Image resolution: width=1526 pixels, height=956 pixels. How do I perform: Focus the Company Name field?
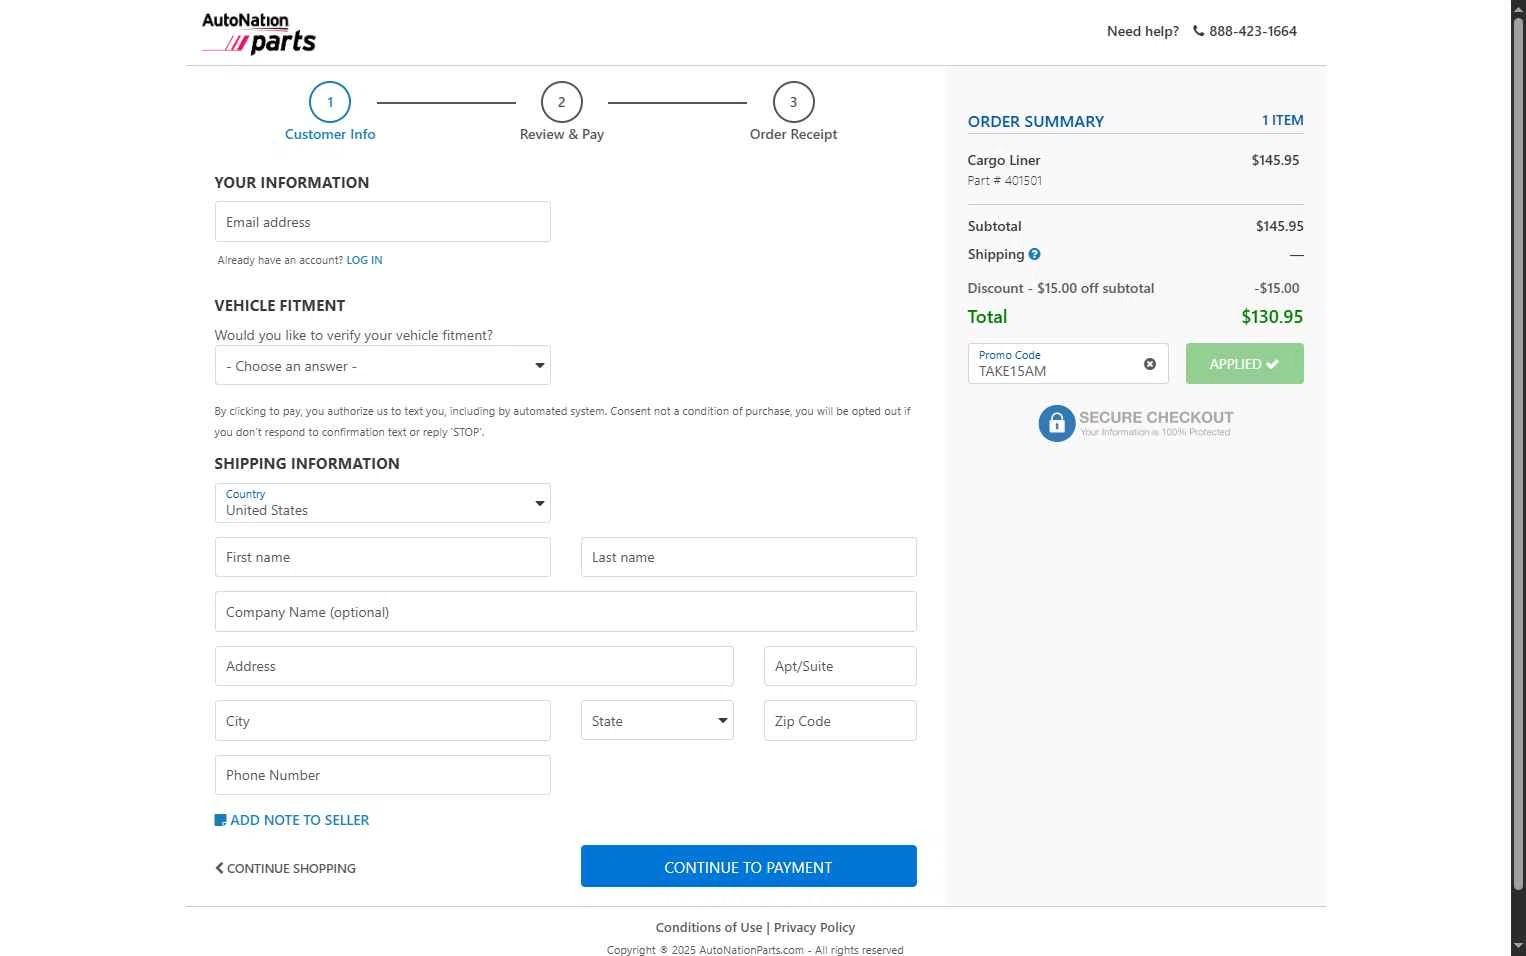click(565, 612)
